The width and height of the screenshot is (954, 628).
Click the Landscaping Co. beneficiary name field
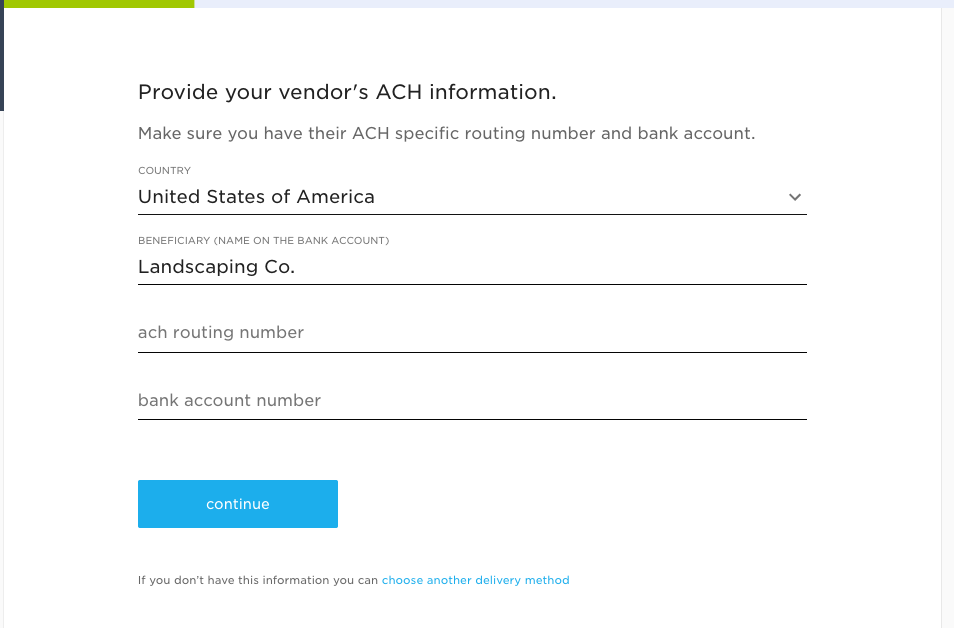point(472,267)
